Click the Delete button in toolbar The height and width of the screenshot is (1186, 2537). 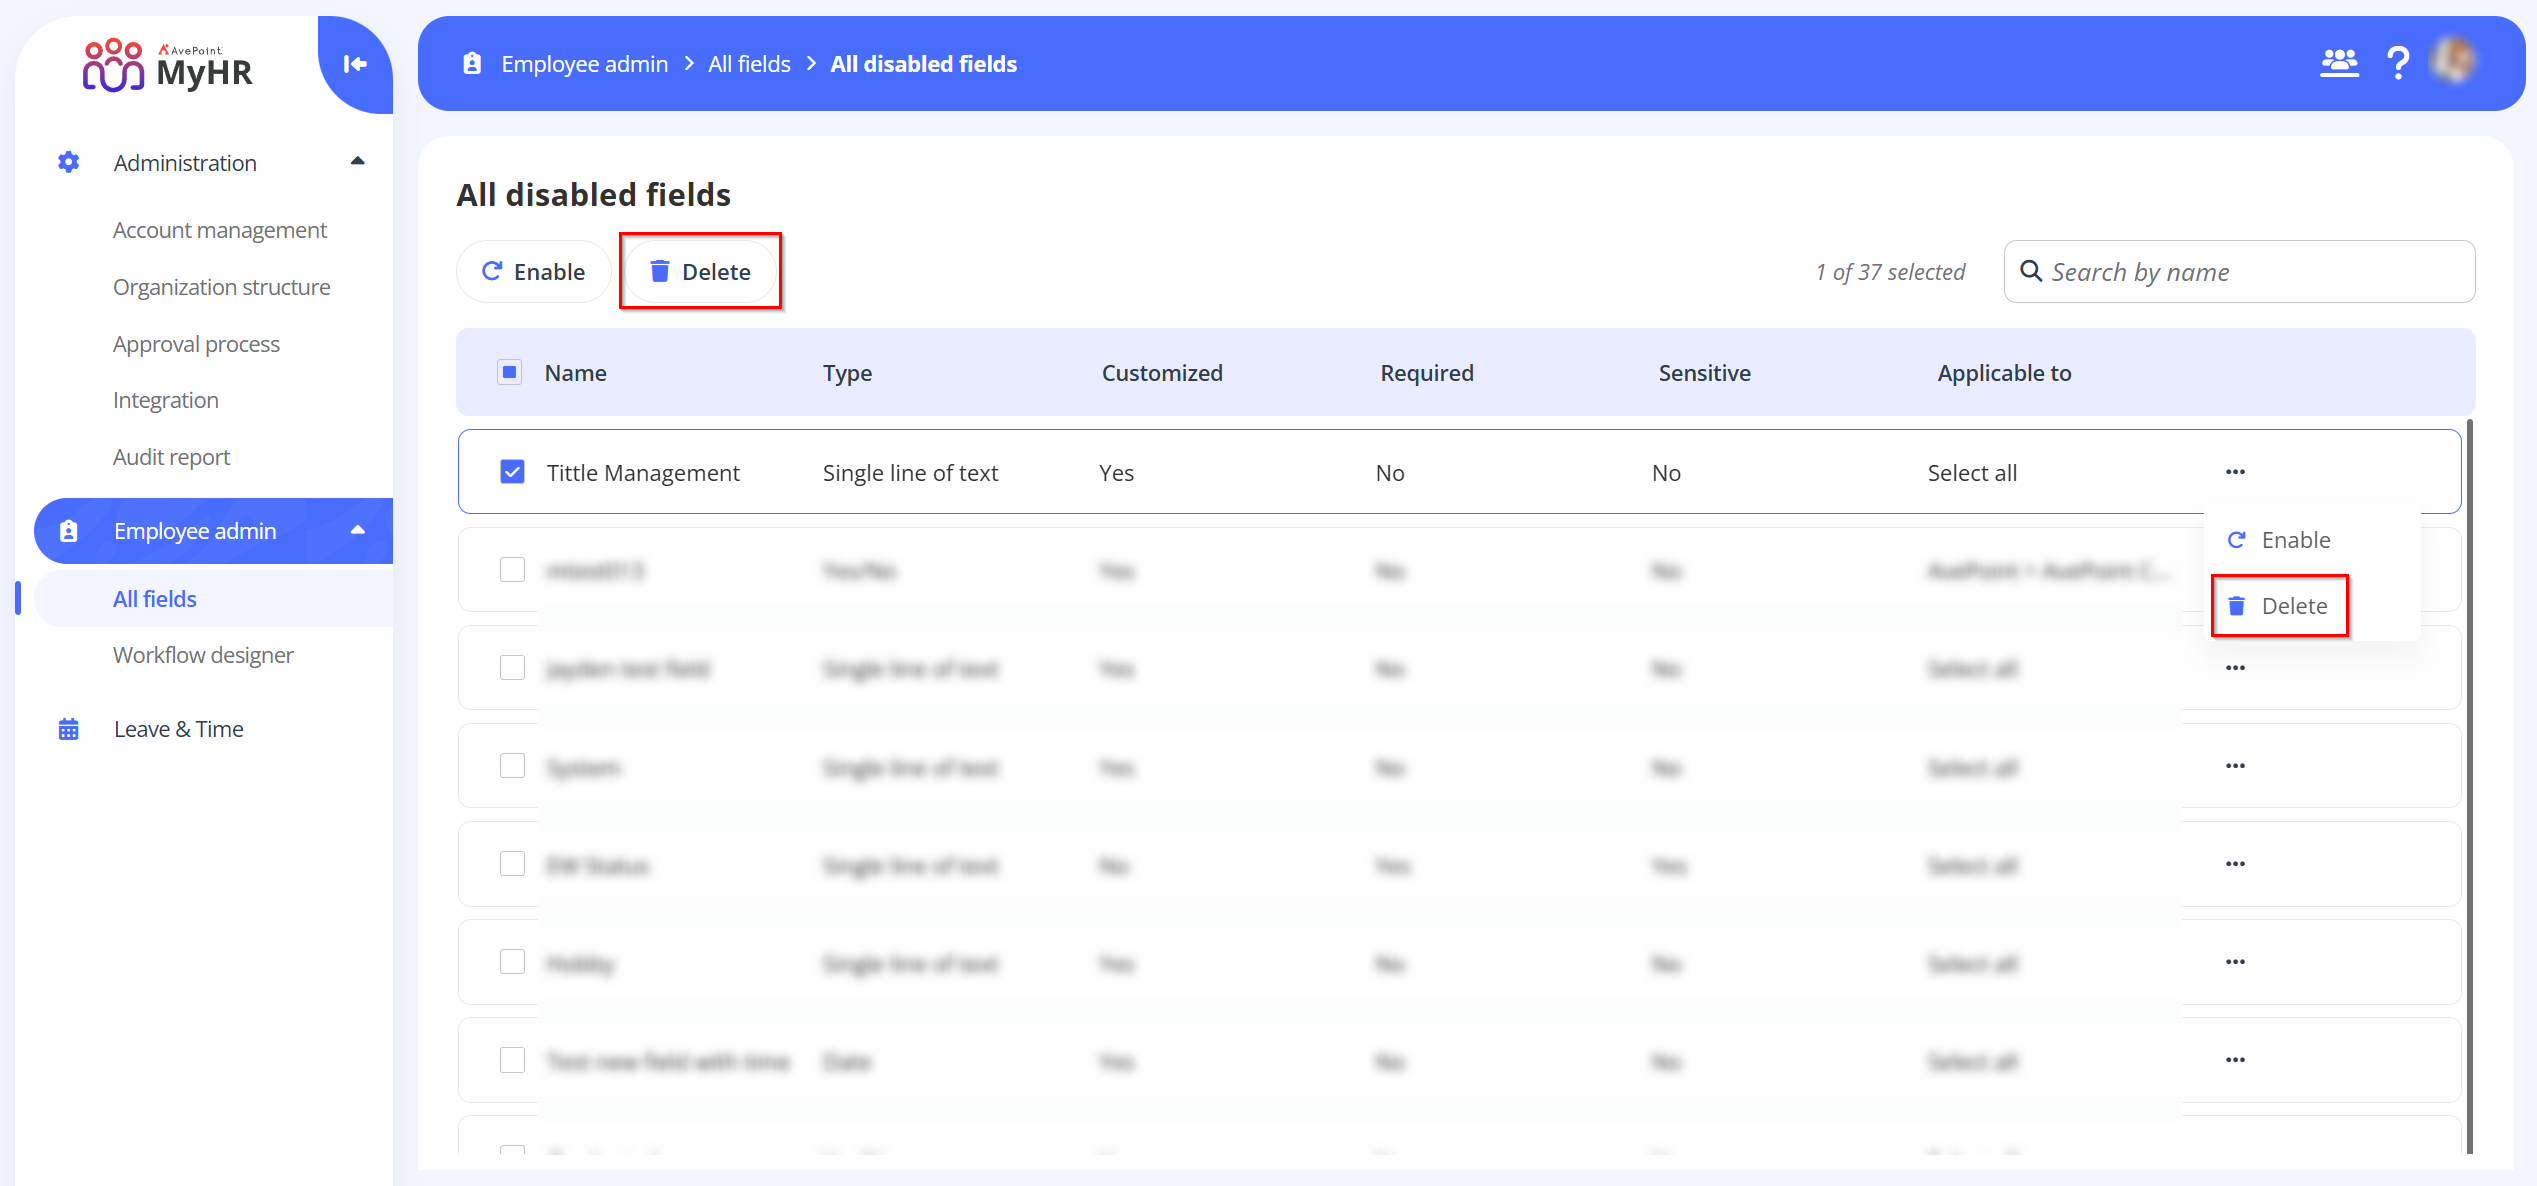[x=700, y=272]
